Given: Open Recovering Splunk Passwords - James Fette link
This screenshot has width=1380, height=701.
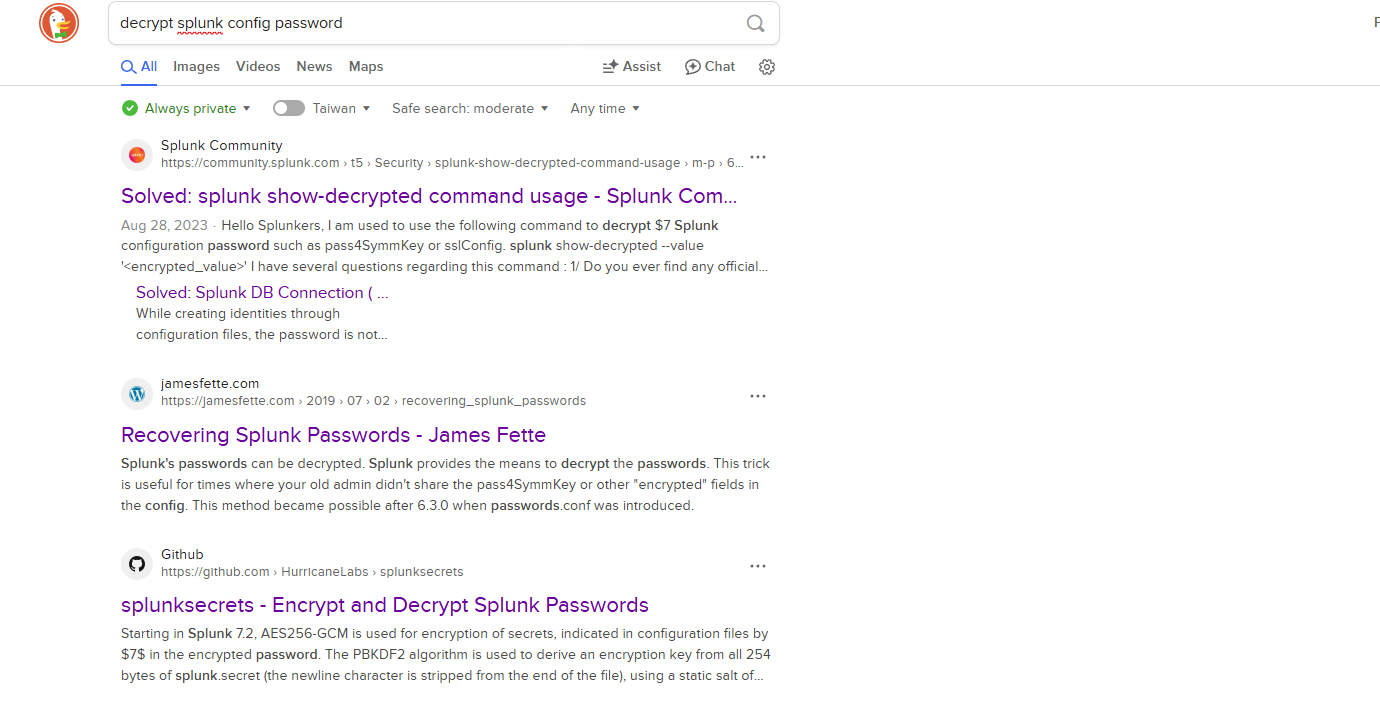Looking at the screenshot, I should [x=333, y=435].
